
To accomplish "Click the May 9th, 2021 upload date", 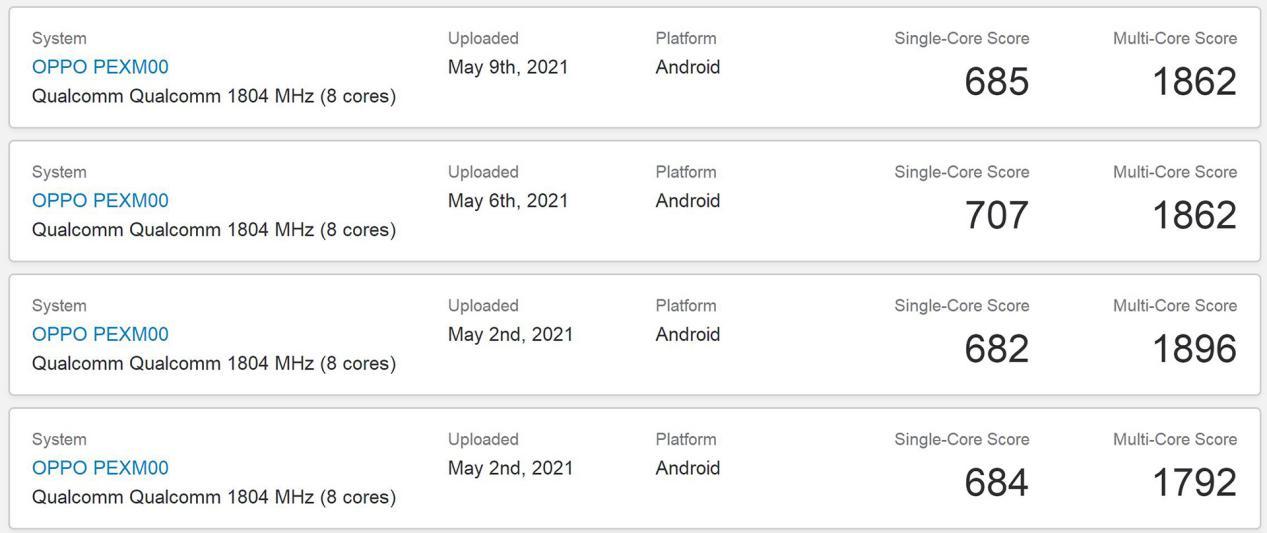I will tap(508, 67).
